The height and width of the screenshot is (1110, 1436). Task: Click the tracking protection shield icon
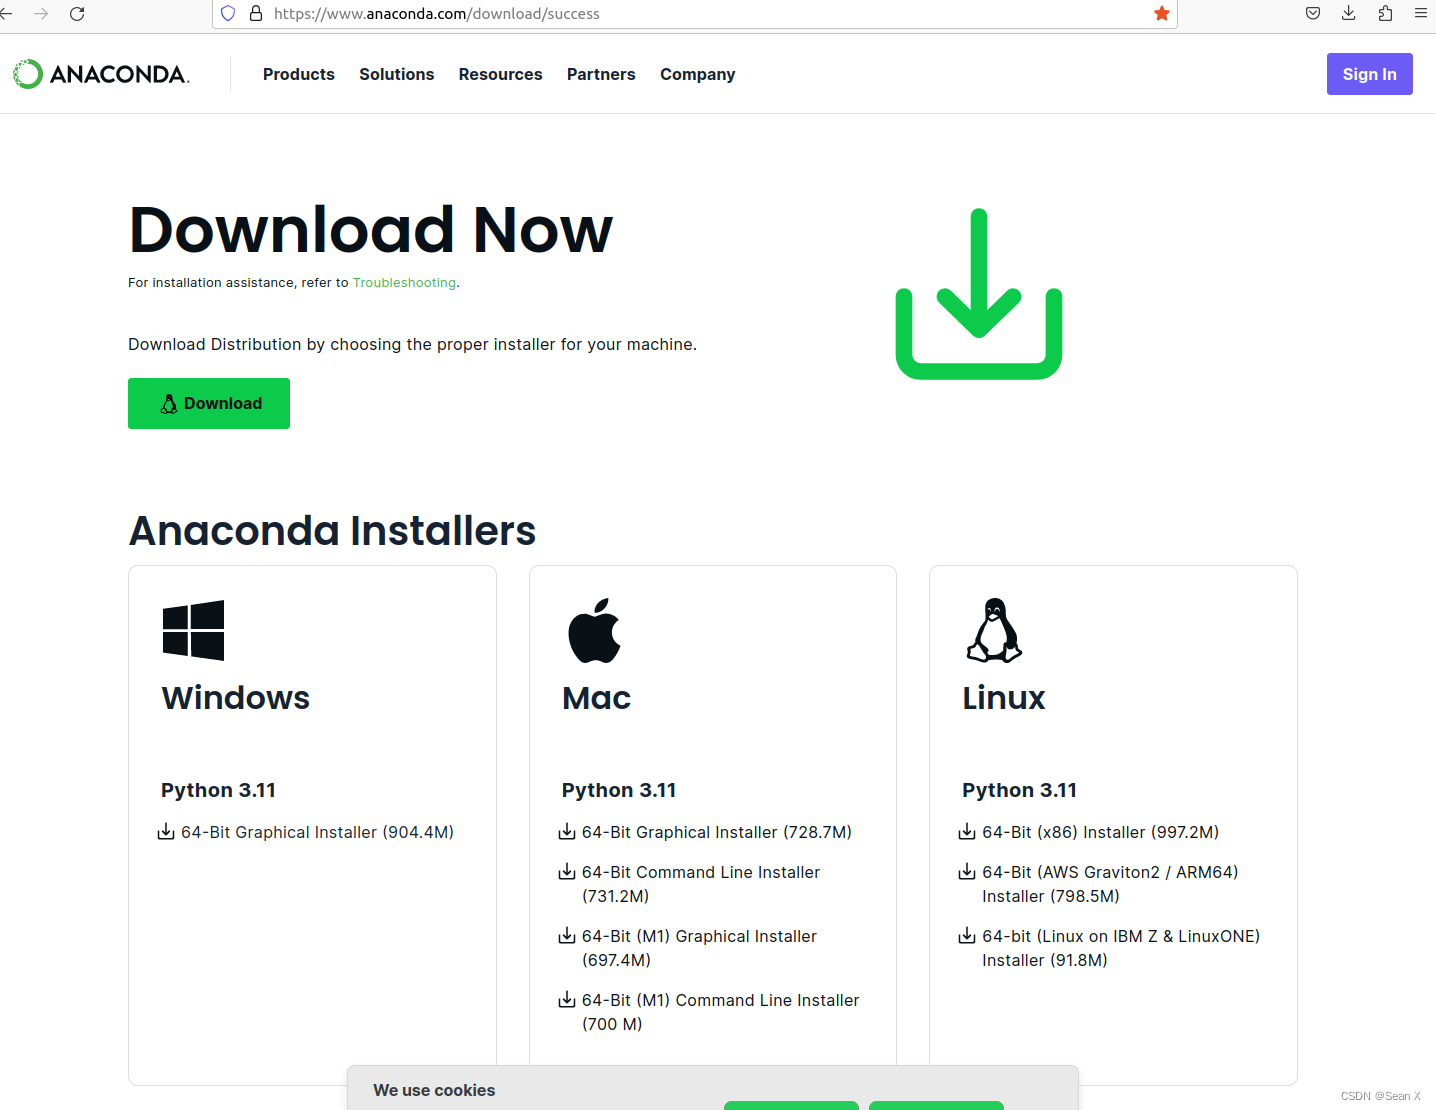pyautogui.click(x=228, y=13)
